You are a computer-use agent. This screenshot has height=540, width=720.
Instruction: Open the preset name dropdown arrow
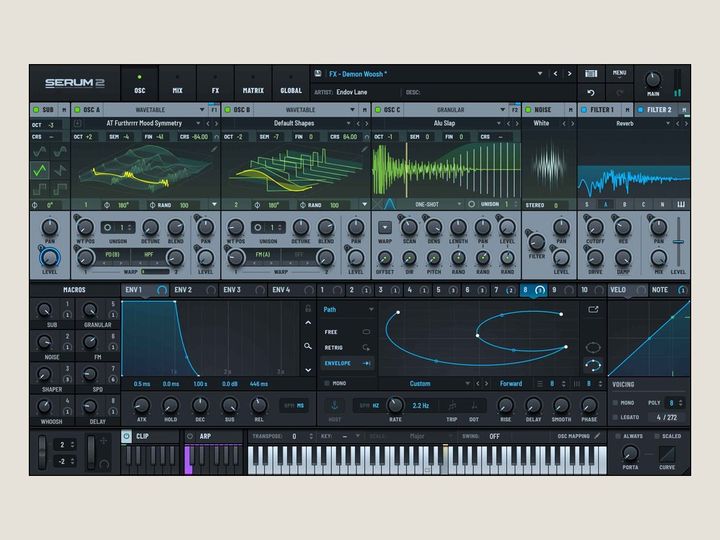[540, 73]
